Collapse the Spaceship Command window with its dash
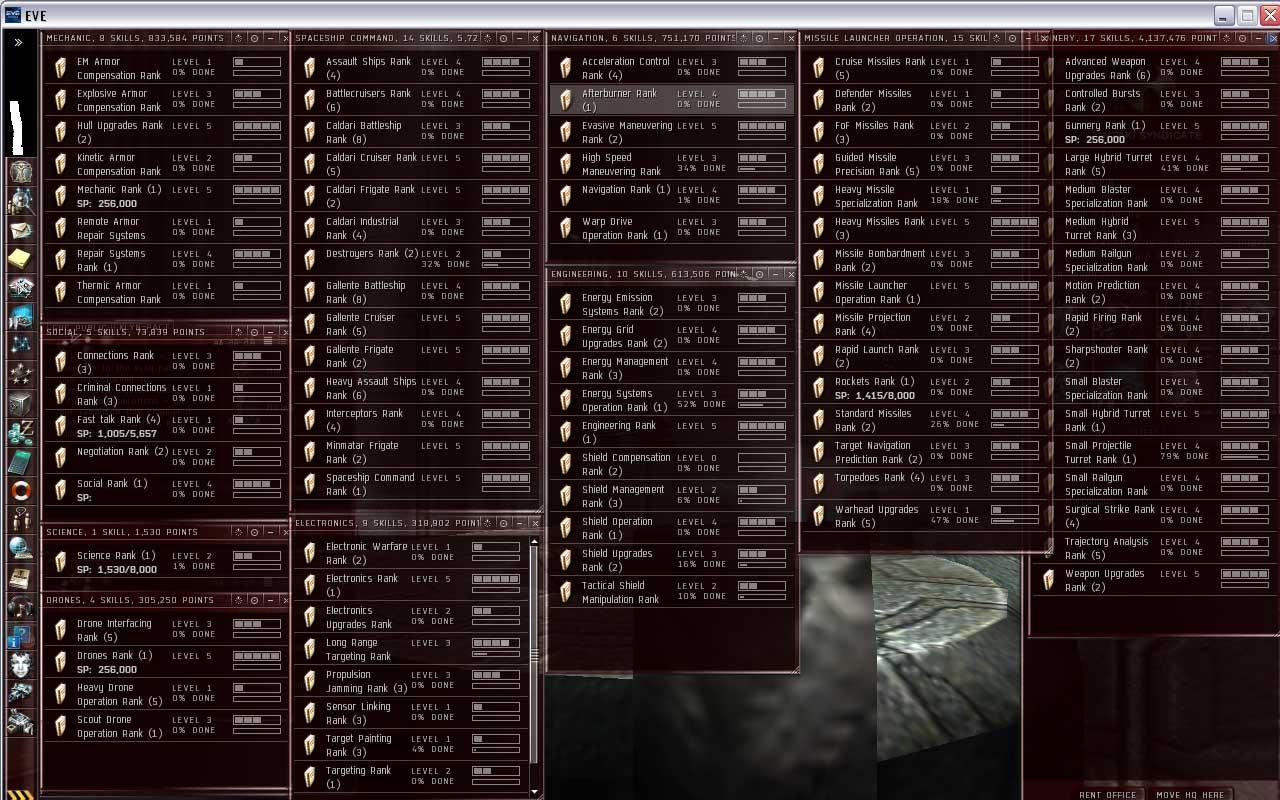Image resolution: width=1280 pixels, height=800 pixels. 520,38
